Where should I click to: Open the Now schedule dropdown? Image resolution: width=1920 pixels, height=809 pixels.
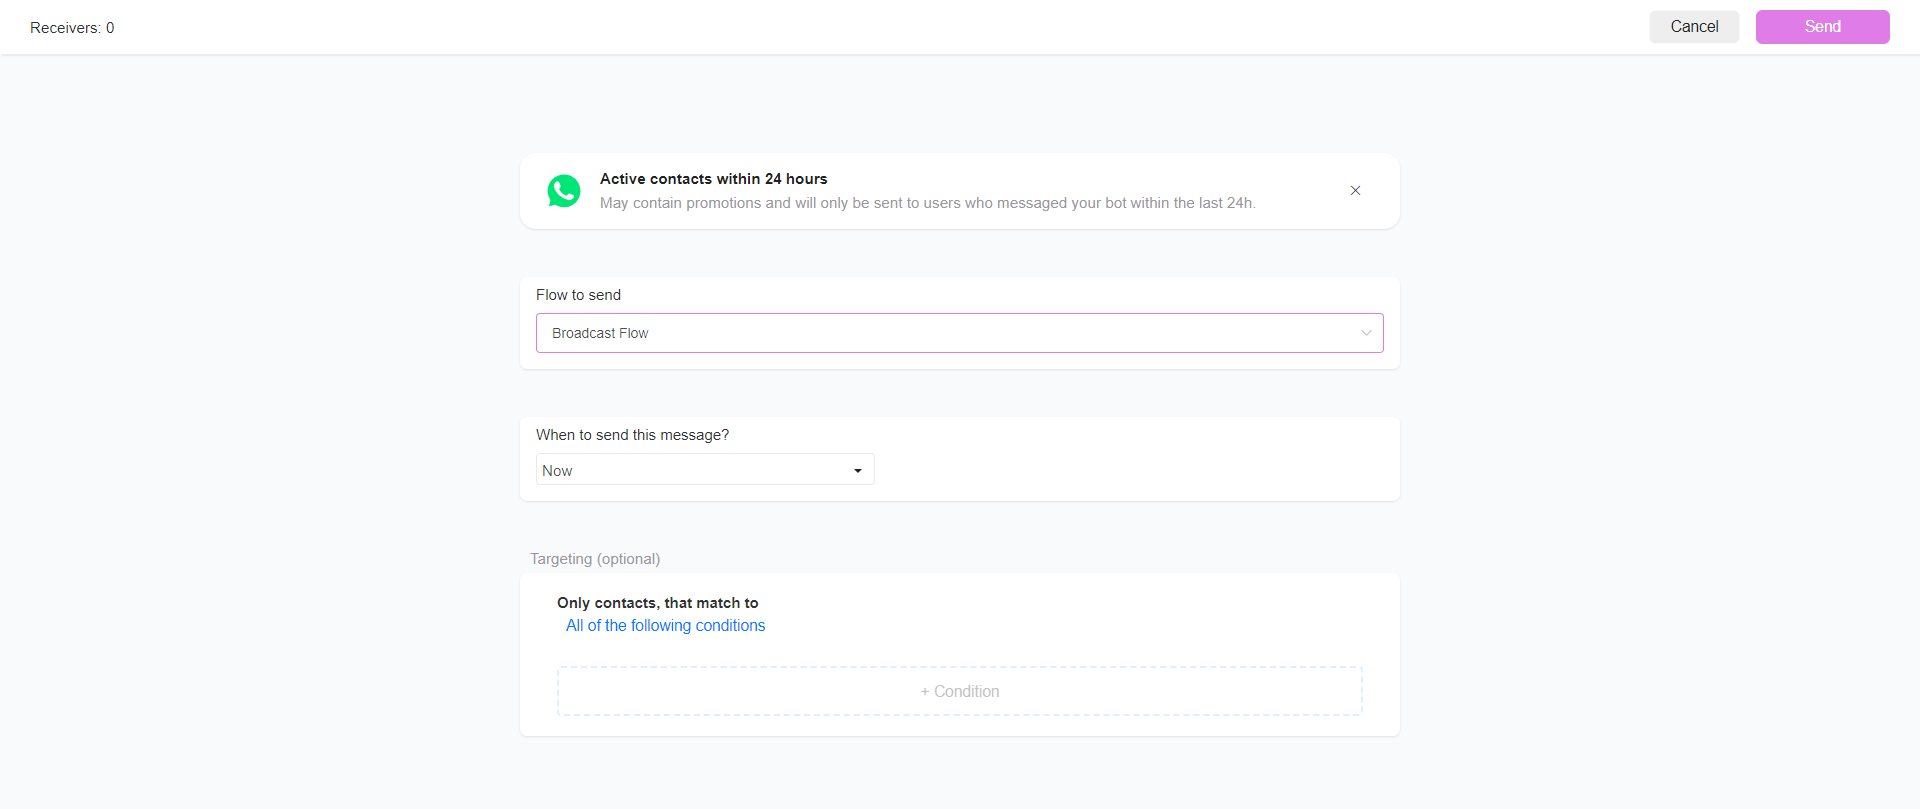[x=705, y=470]
